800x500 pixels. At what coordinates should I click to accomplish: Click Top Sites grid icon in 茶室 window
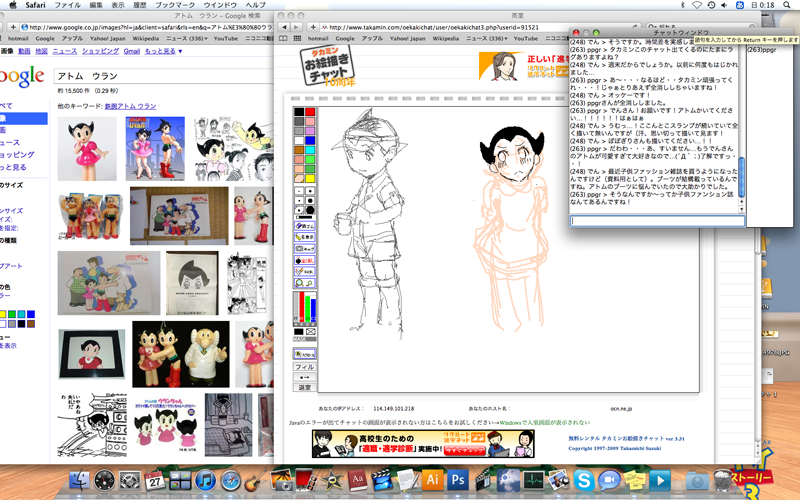[297, 38]
